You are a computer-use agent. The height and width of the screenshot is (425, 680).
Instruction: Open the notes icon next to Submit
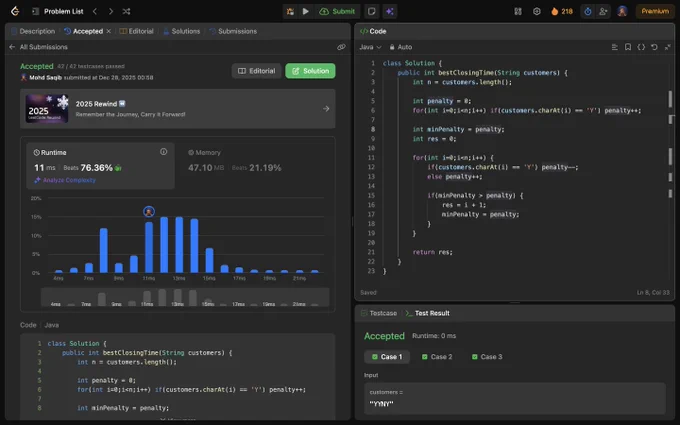pos(372,11)
